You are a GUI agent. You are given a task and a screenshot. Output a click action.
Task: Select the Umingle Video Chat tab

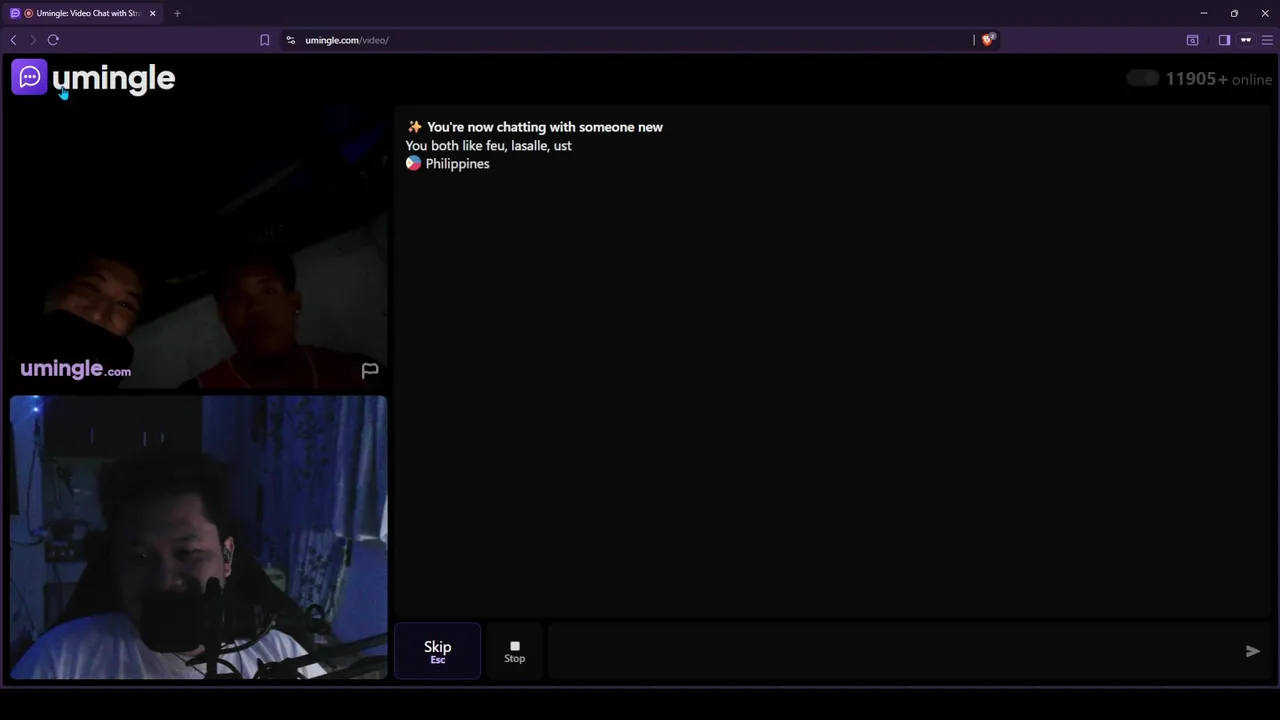[83, 13]
